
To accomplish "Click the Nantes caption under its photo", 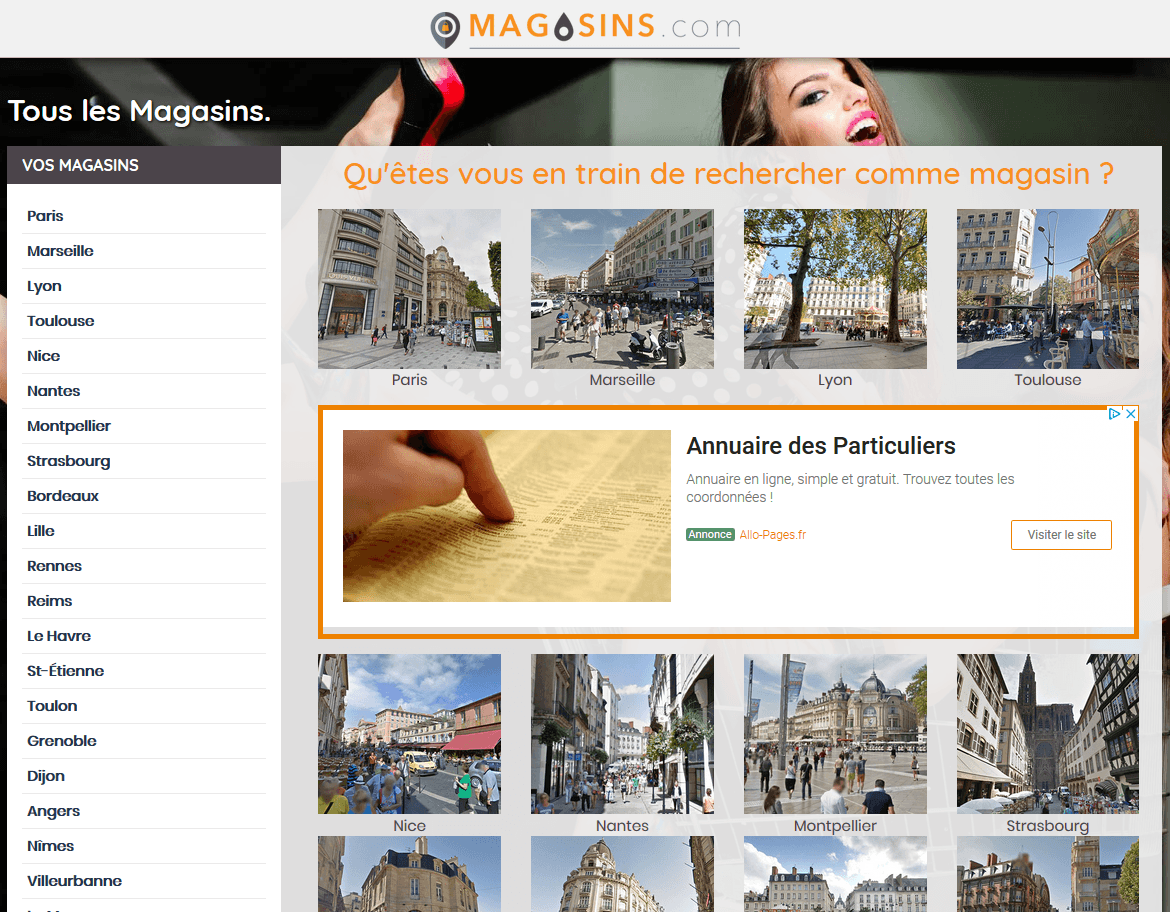I will (622, 825).
